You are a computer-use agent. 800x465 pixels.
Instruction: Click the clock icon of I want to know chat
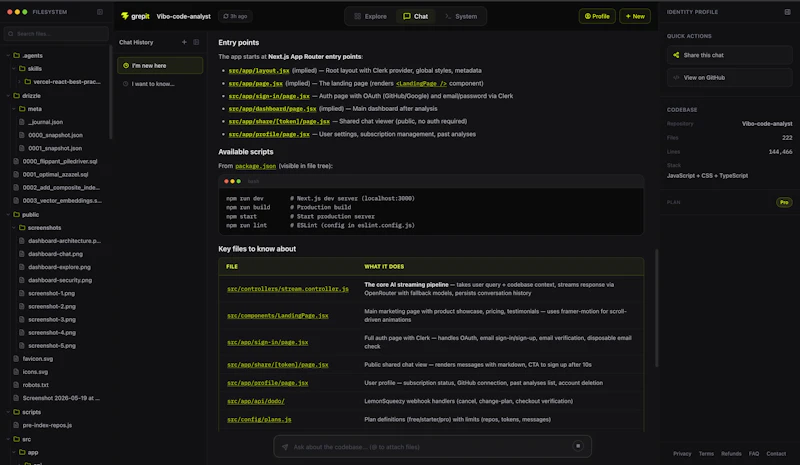(126, 84)
